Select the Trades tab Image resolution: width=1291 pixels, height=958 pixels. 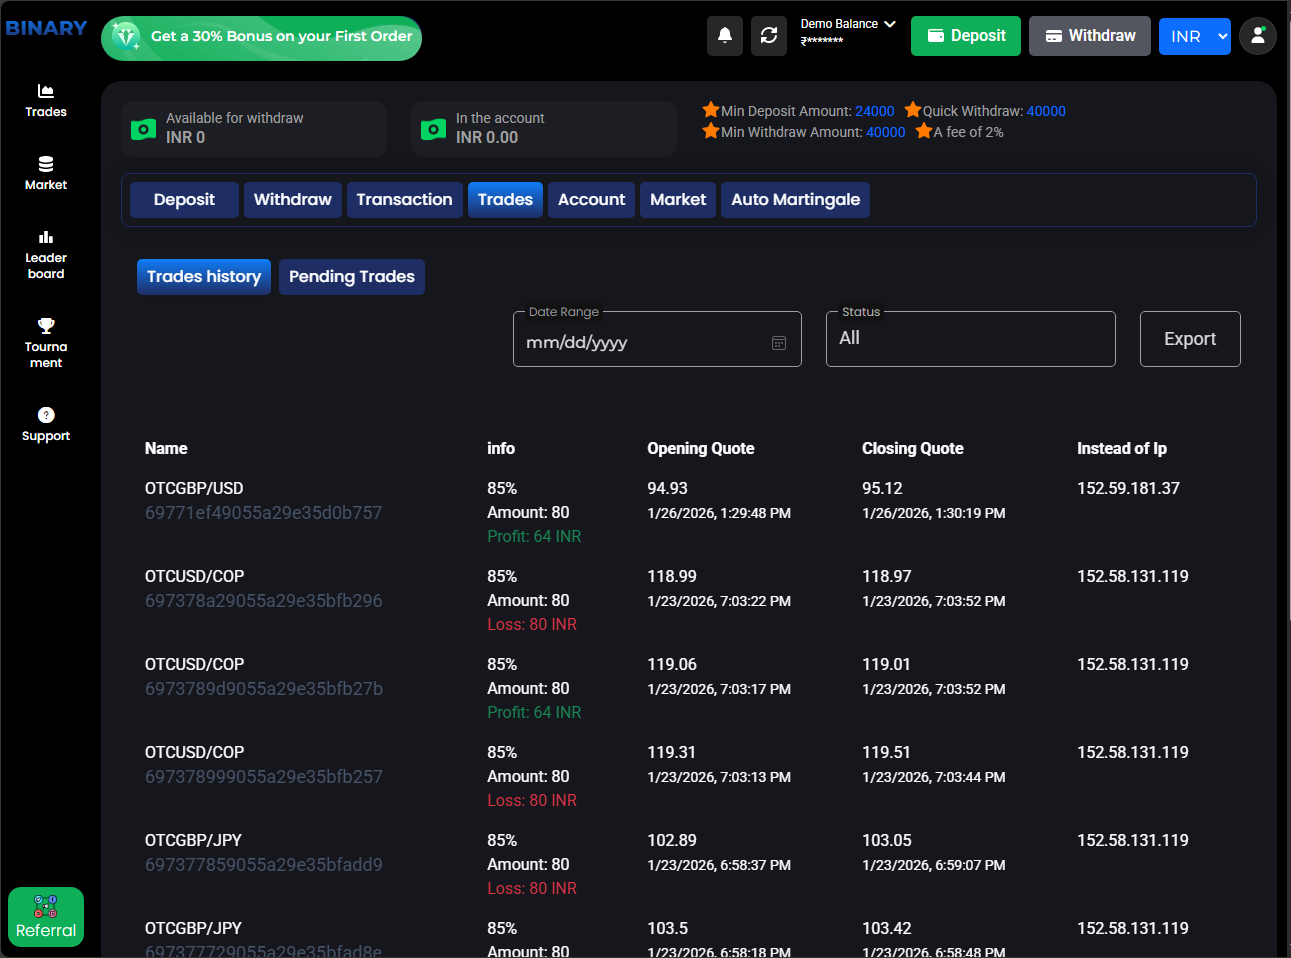506,200
